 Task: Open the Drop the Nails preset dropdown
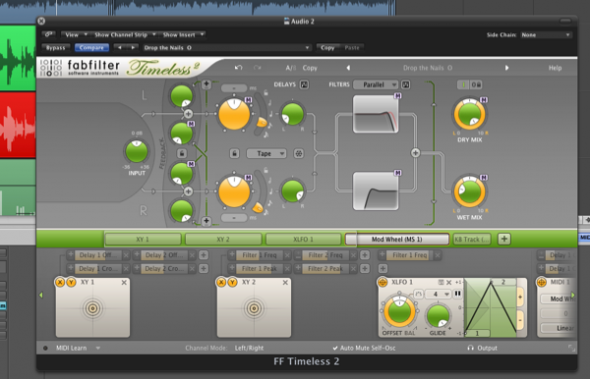[x=227, y=48]
